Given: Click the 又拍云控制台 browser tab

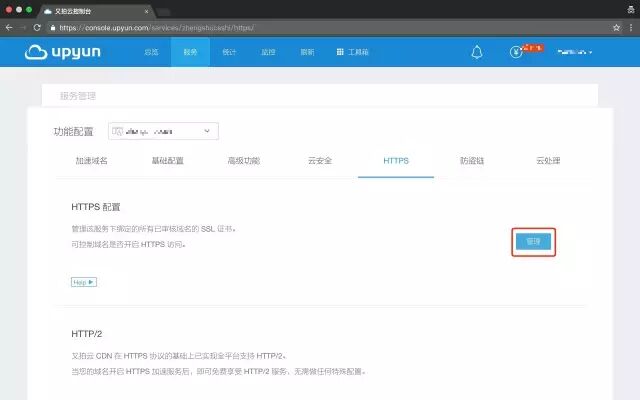Looking at the screenshot, I should click(96, 11).
